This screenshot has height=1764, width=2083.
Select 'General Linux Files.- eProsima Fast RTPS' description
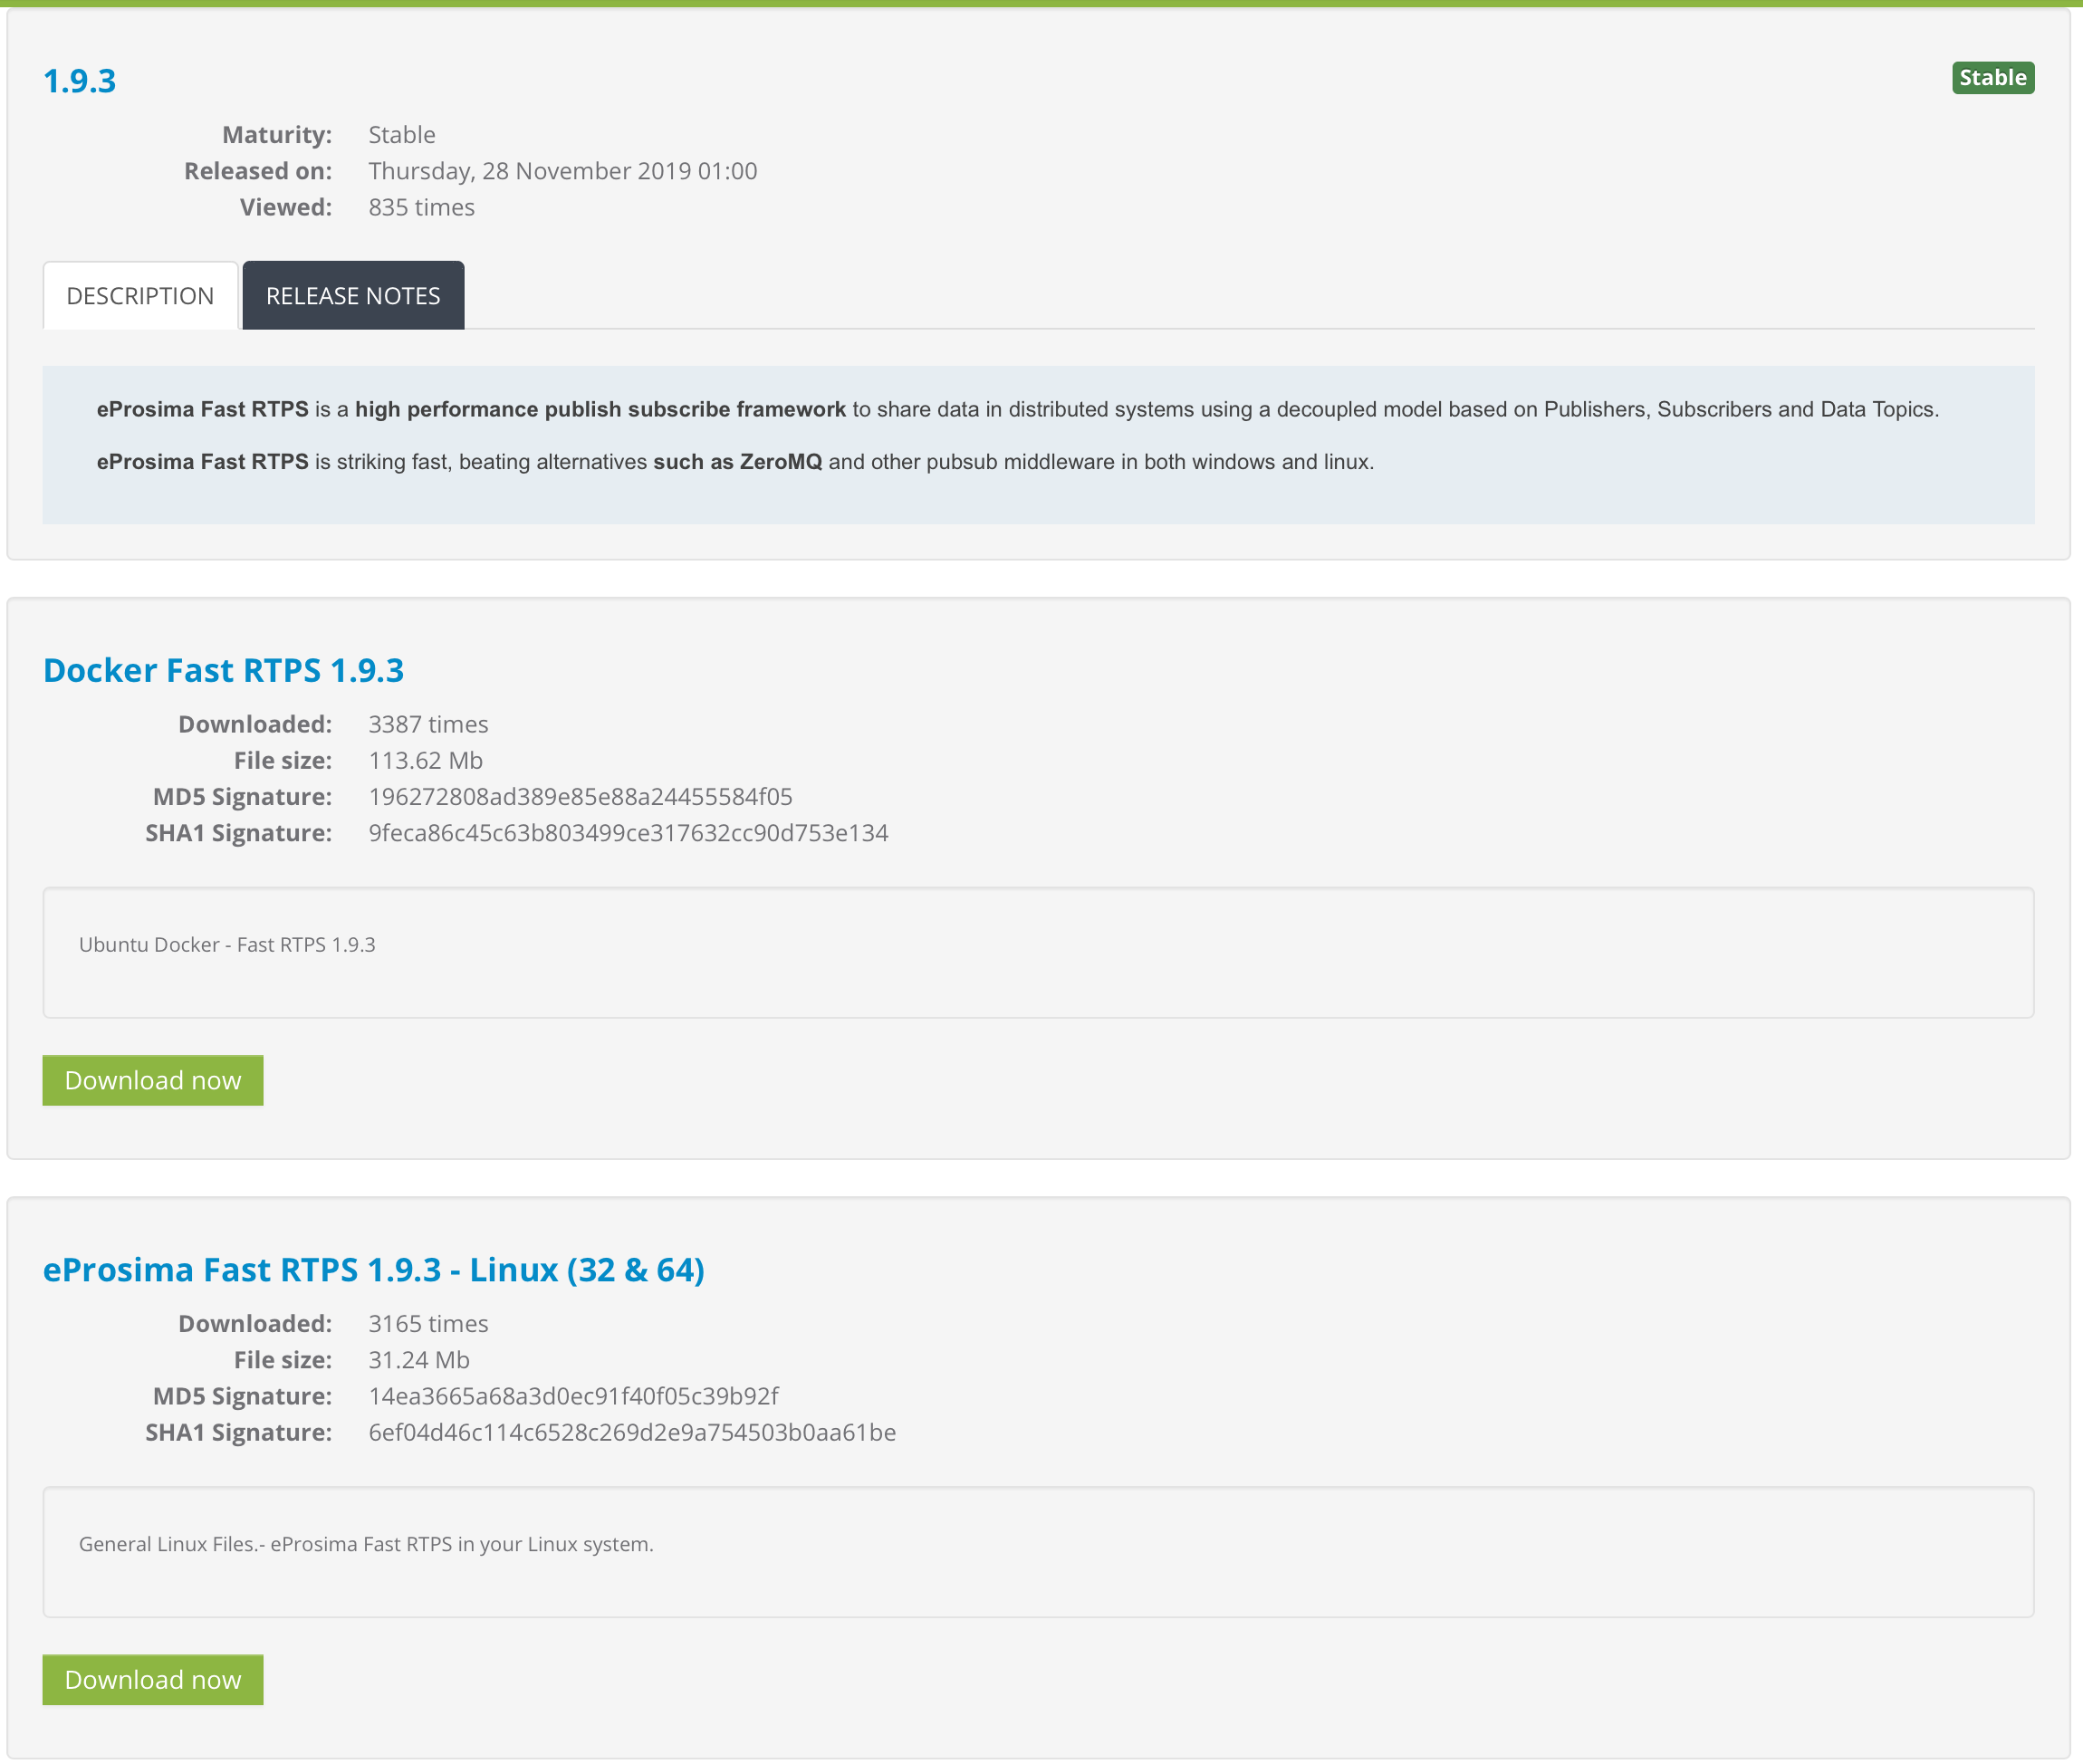point(366,1544)
